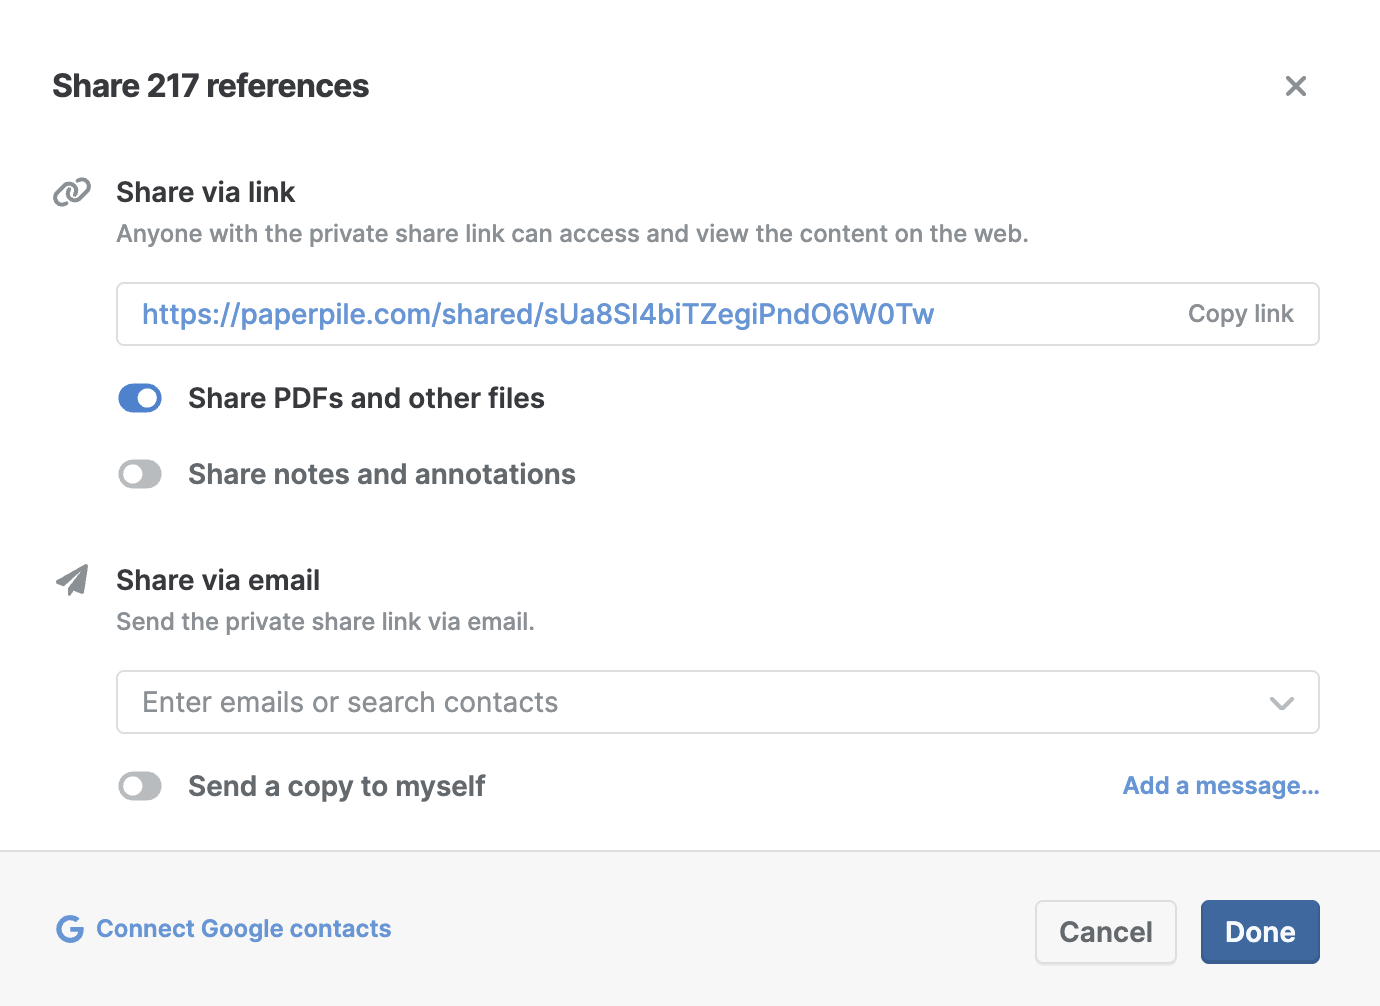Click the chain link icon beside Share via link
The image size is (1380, 1006).
tap(72, 192)
